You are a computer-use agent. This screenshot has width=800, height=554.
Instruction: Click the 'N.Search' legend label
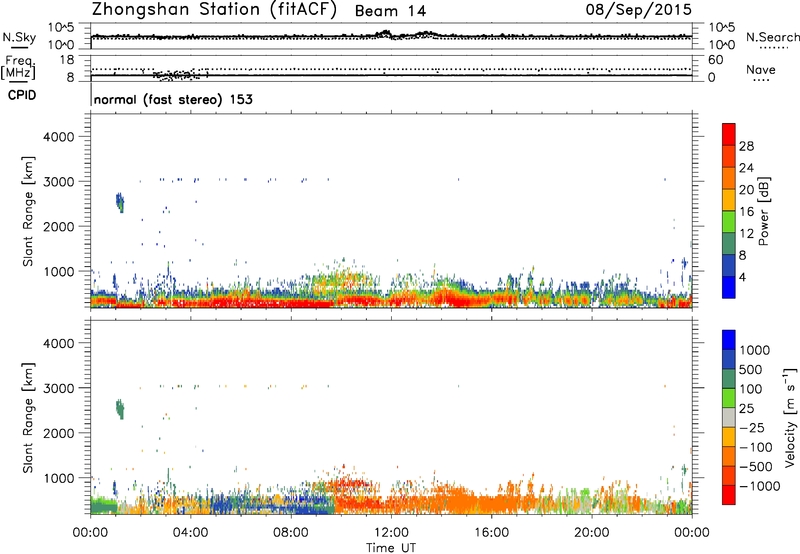[x=772, y=37]
